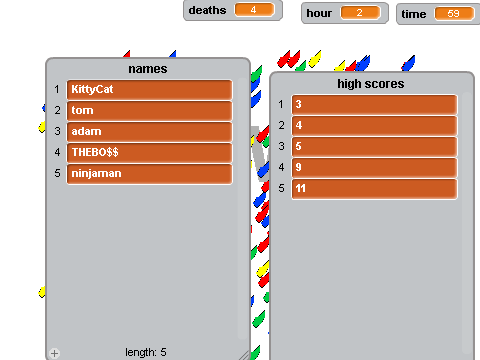Click the names list title
Viewport: 480px width, 360px height.
click(x=148, y=69)
